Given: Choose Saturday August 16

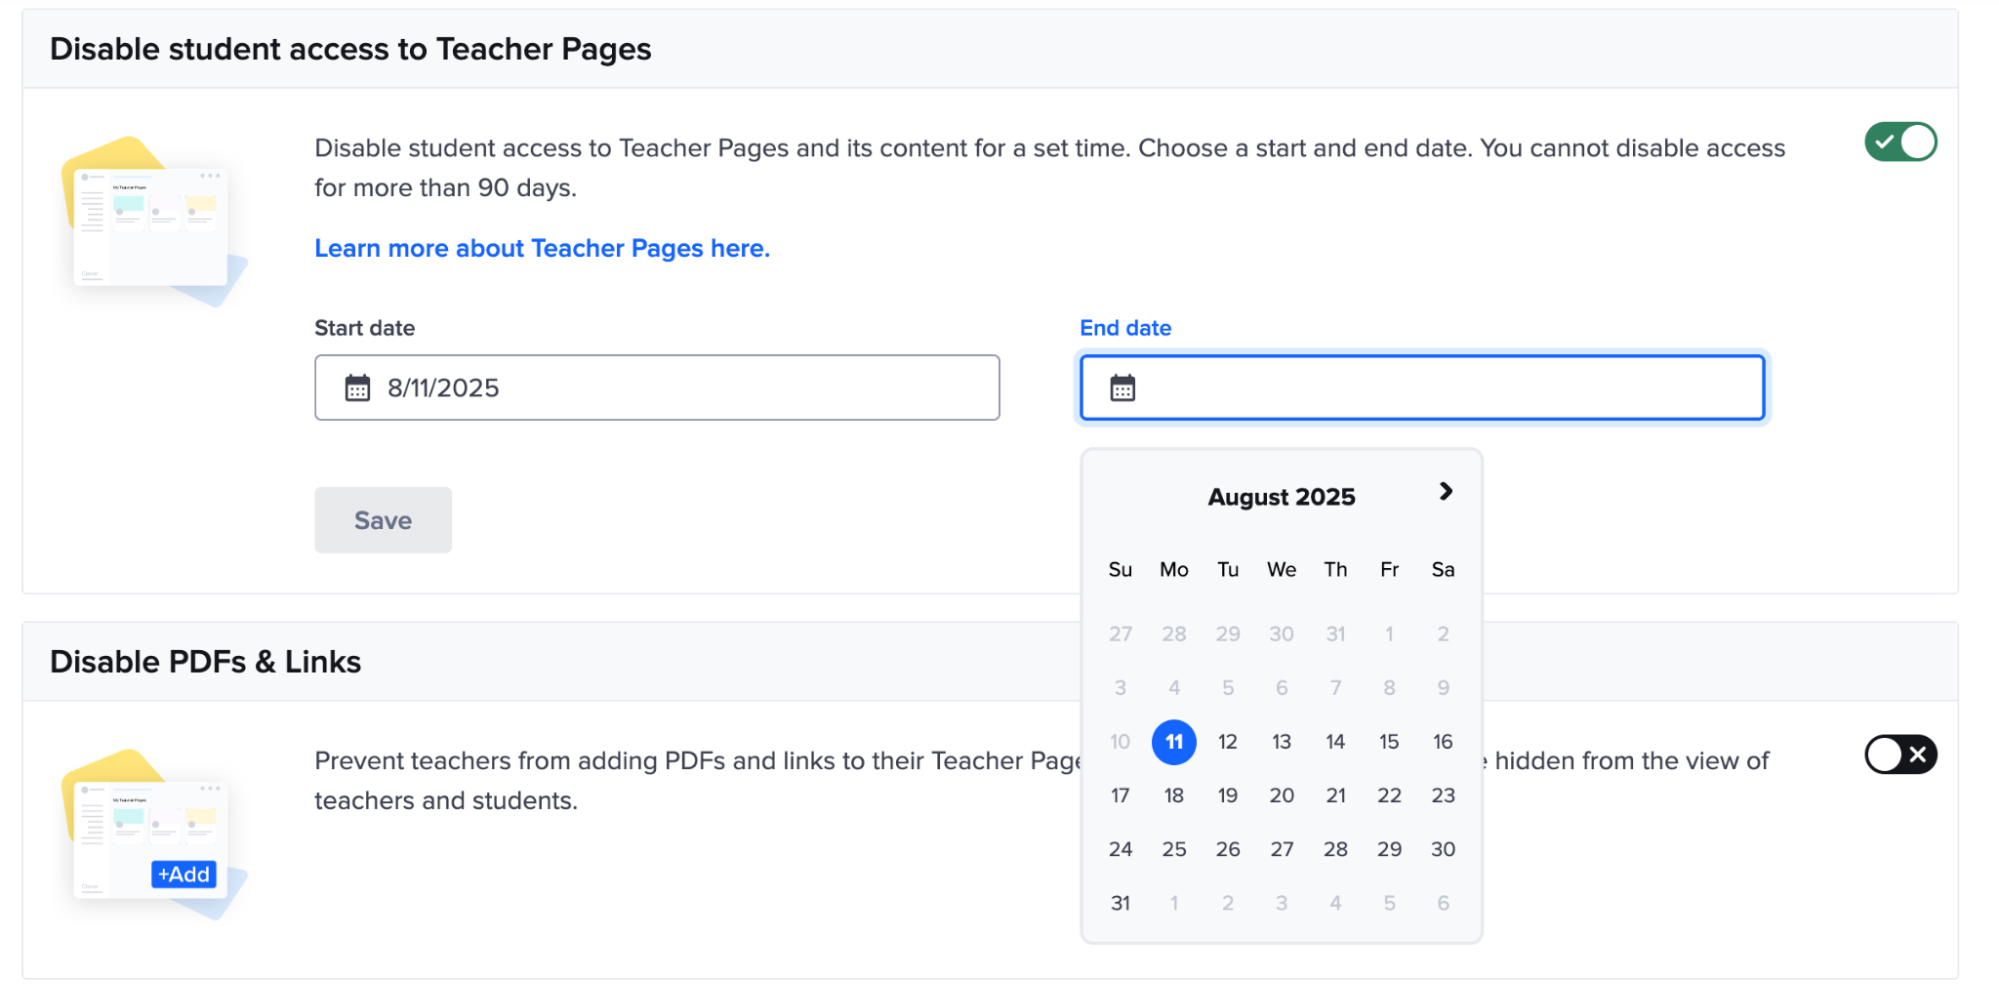Looking at the screenshot, I should click(1443, 742).
